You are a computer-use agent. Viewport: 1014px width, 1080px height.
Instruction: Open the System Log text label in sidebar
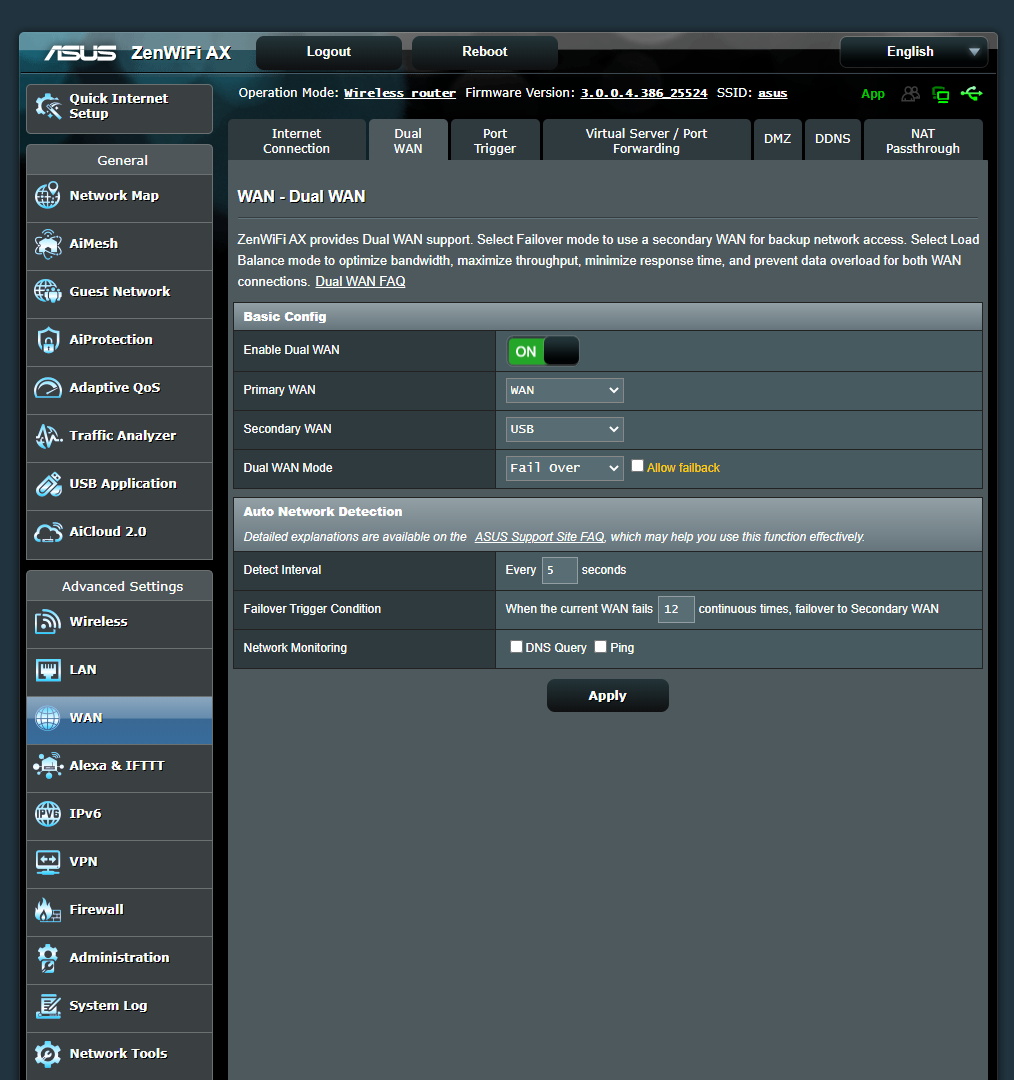click(x=108, y=1006)
